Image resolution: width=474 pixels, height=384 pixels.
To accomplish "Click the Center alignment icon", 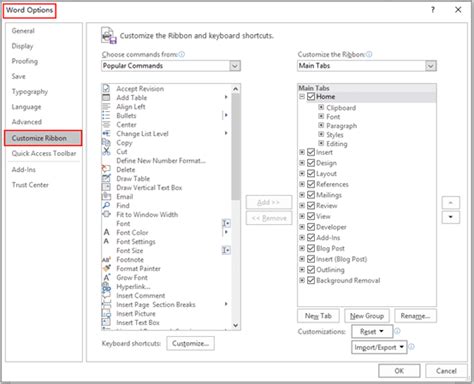I will point(106,124).
